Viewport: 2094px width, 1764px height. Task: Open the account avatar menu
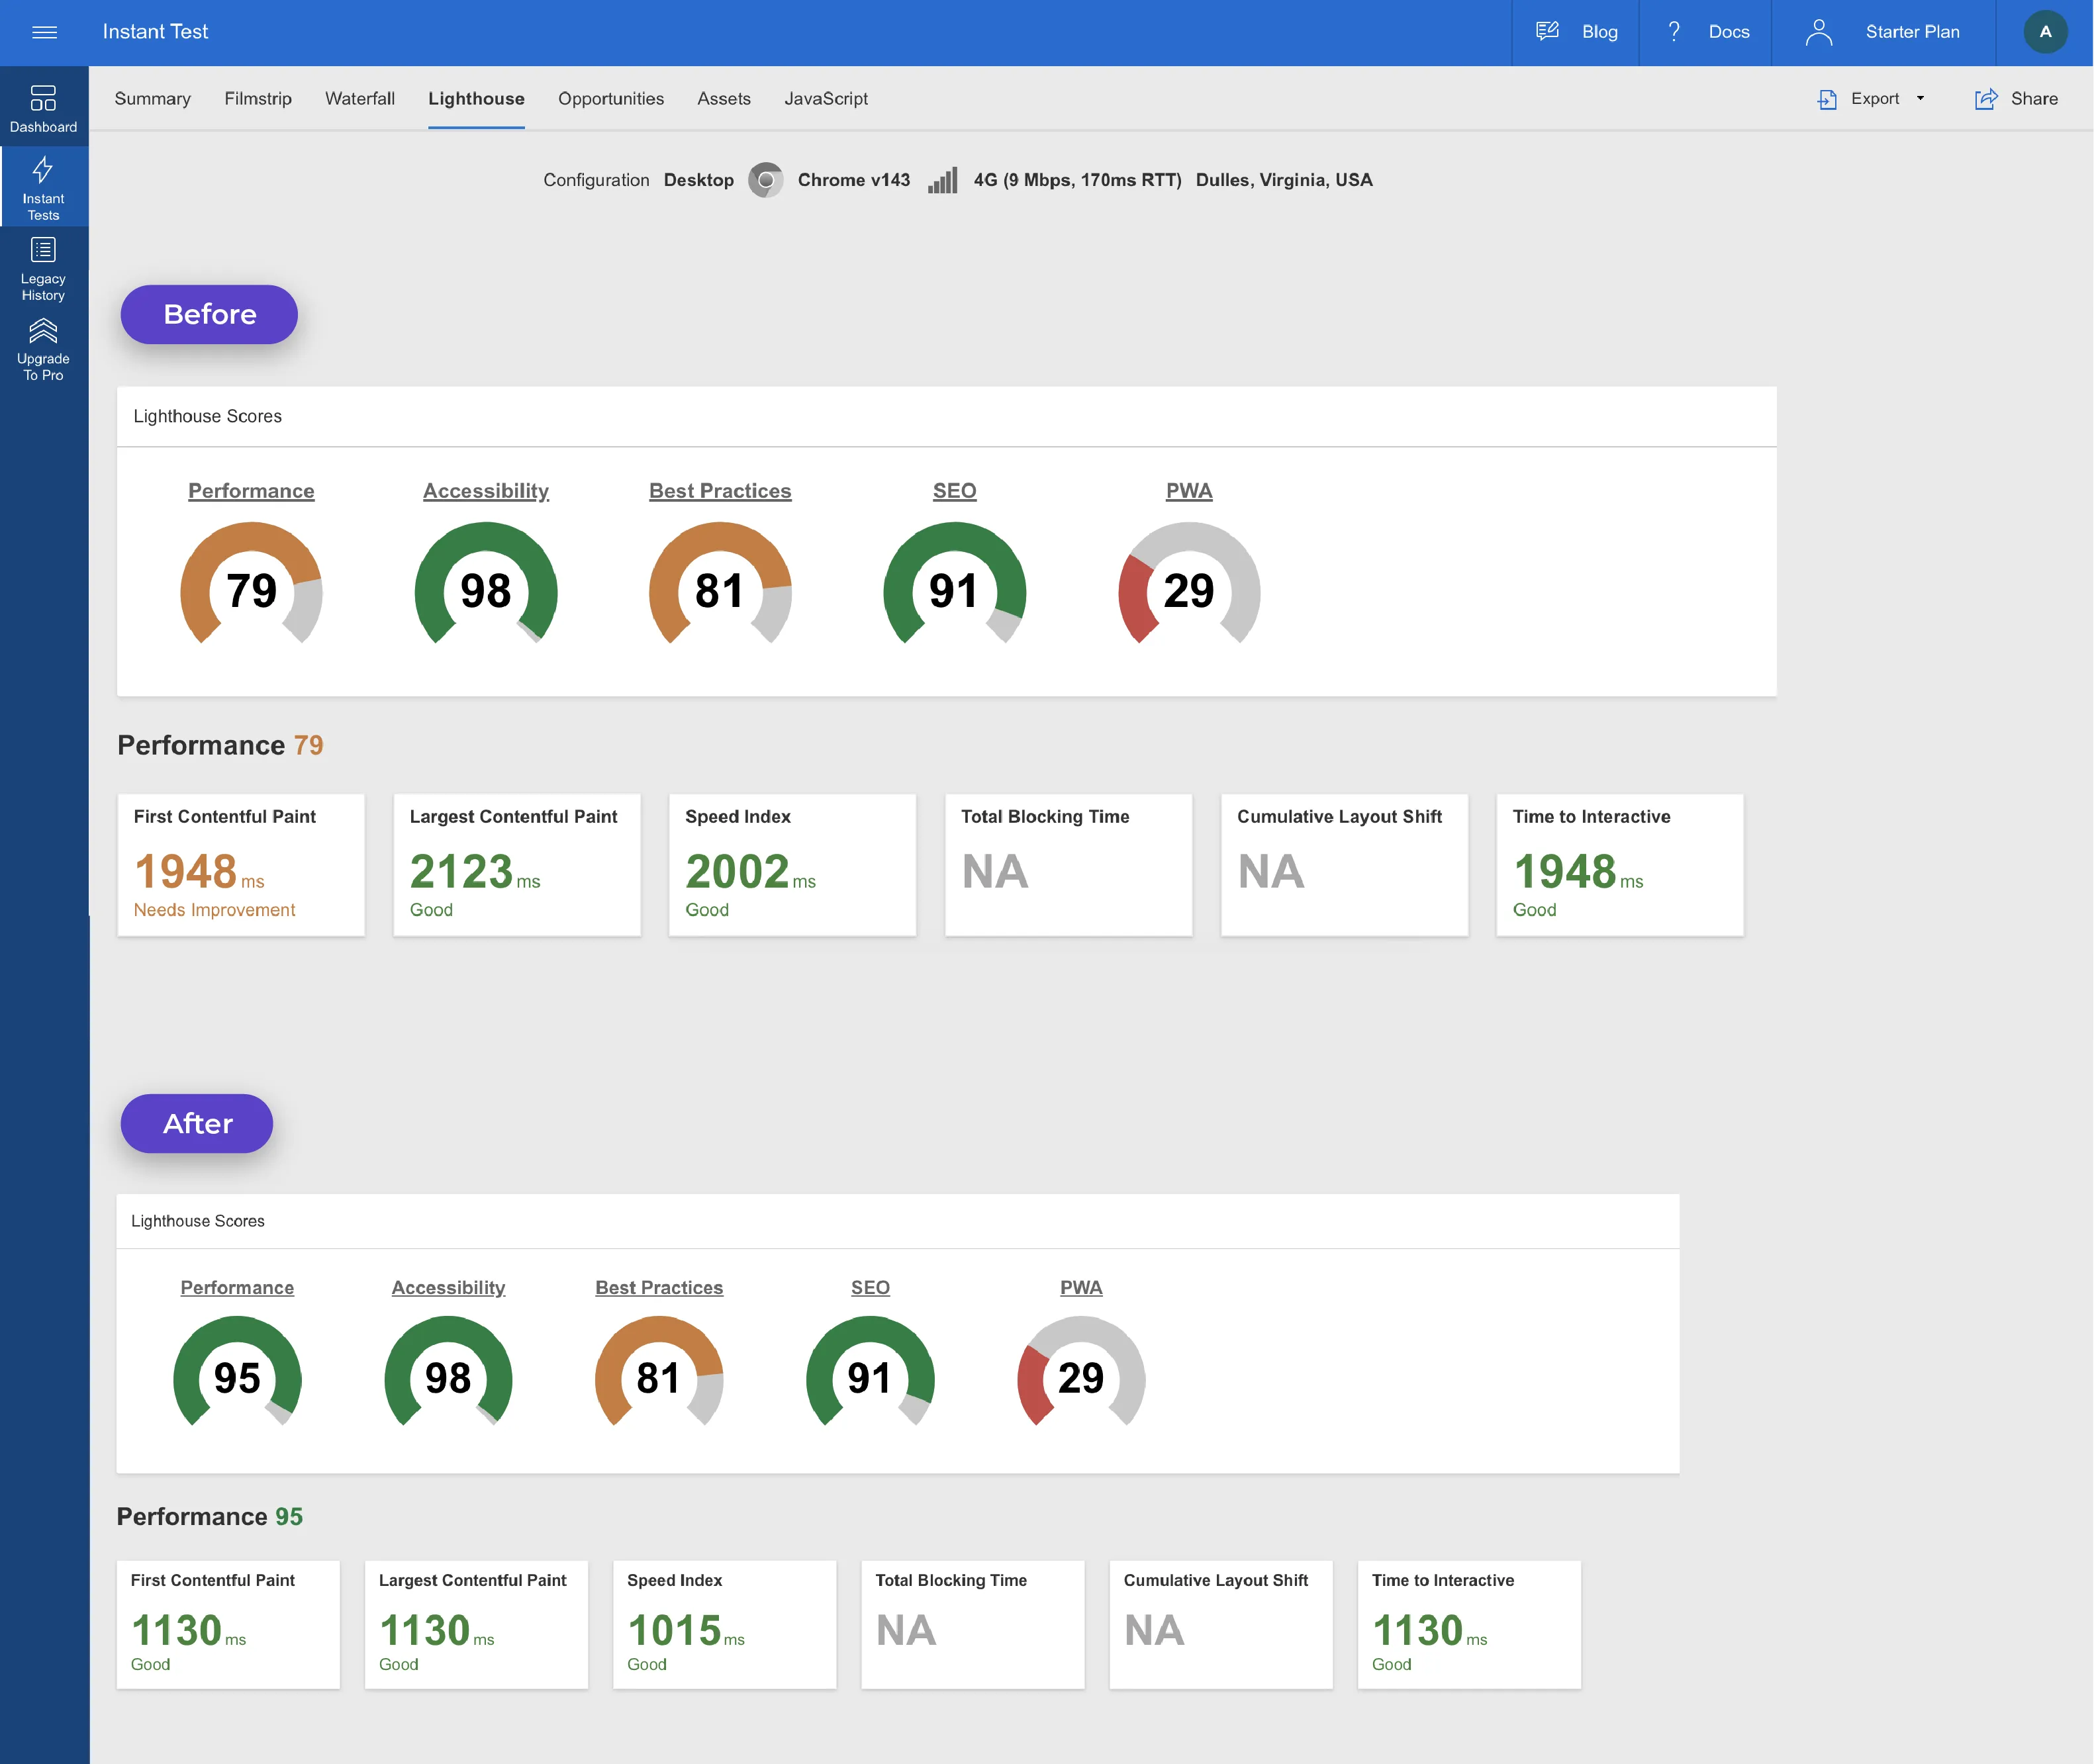coord(2045,31)
